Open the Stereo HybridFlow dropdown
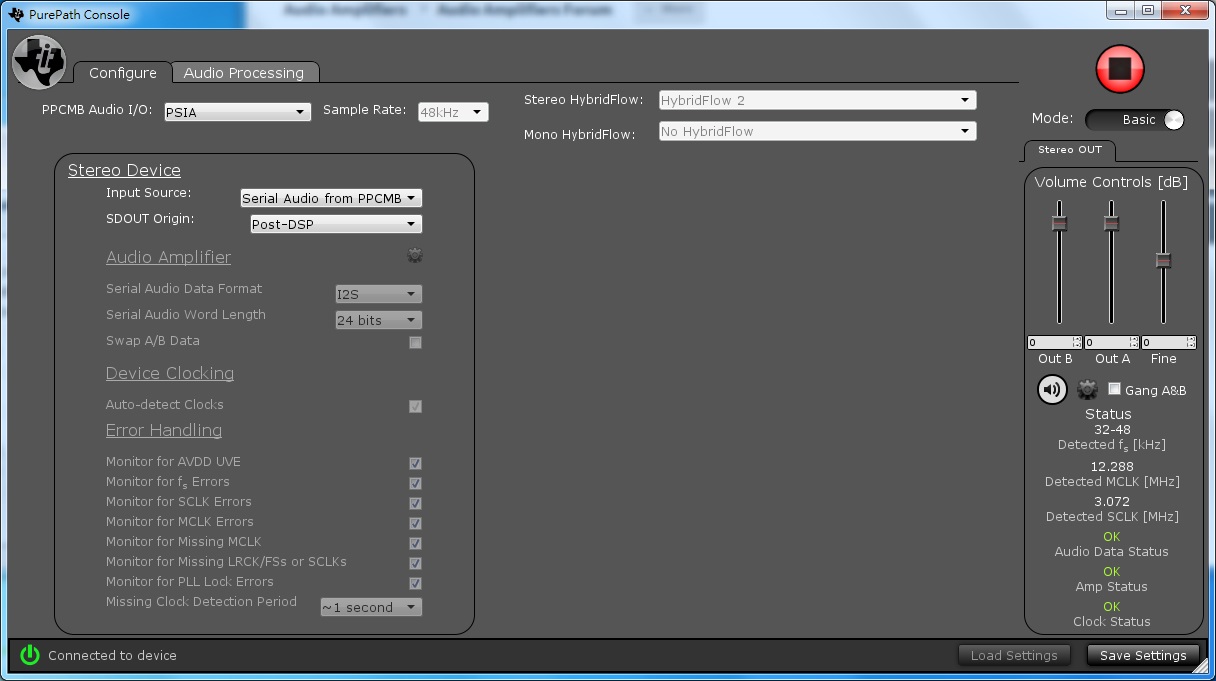 click(x=817, y=100)
